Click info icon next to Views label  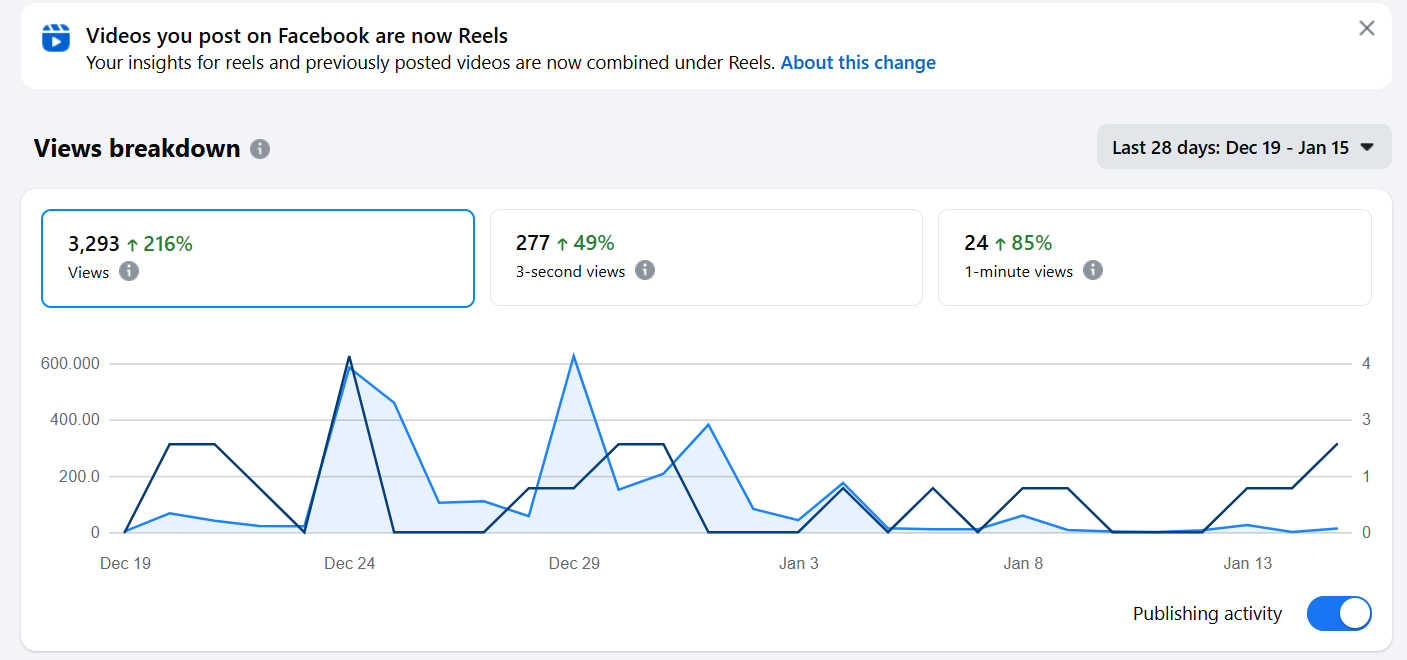coord(129,271)
